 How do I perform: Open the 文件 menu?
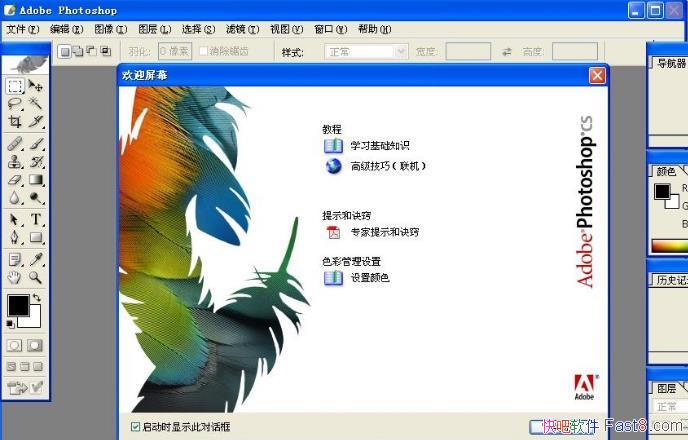click(22, 29)
